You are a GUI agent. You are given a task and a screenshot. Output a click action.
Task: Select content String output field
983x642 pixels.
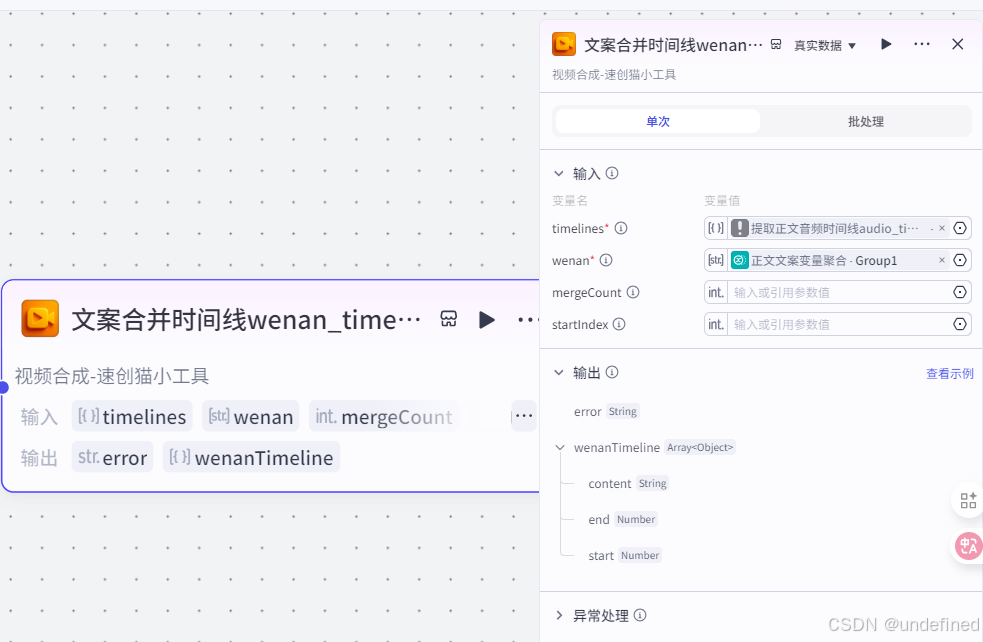coord(628,483)
